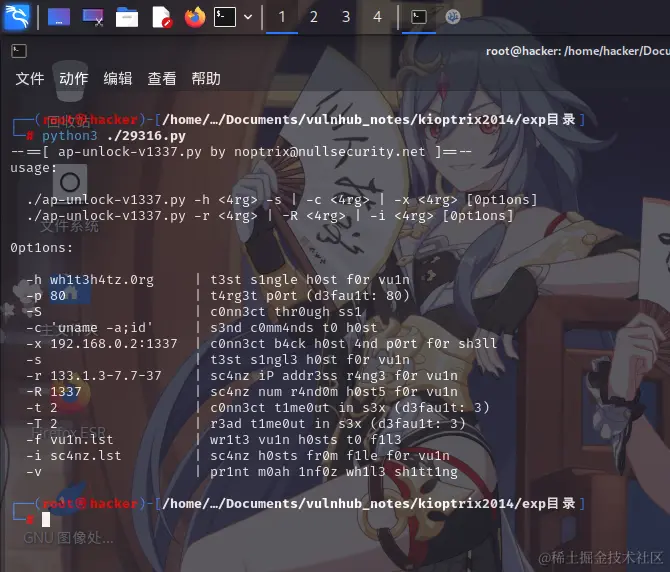Click the "'uname -a;id'" option text

pos(101,328)
